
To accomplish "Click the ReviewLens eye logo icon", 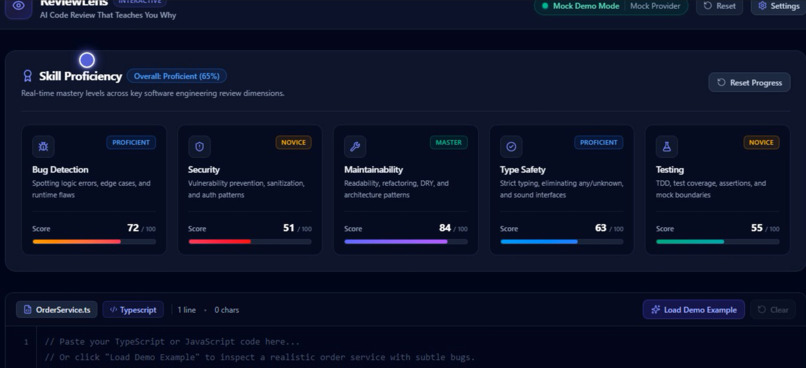I will 19,6.
